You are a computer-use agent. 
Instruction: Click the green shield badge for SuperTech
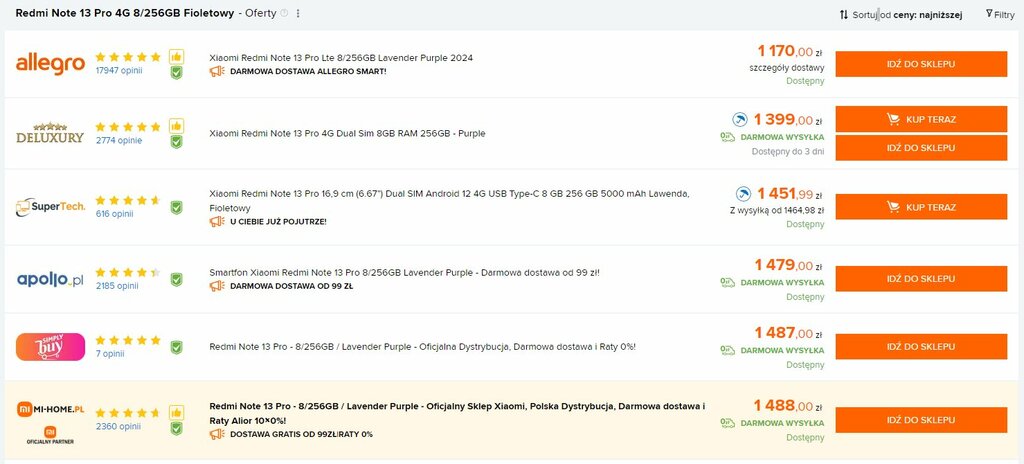(176, 207)
